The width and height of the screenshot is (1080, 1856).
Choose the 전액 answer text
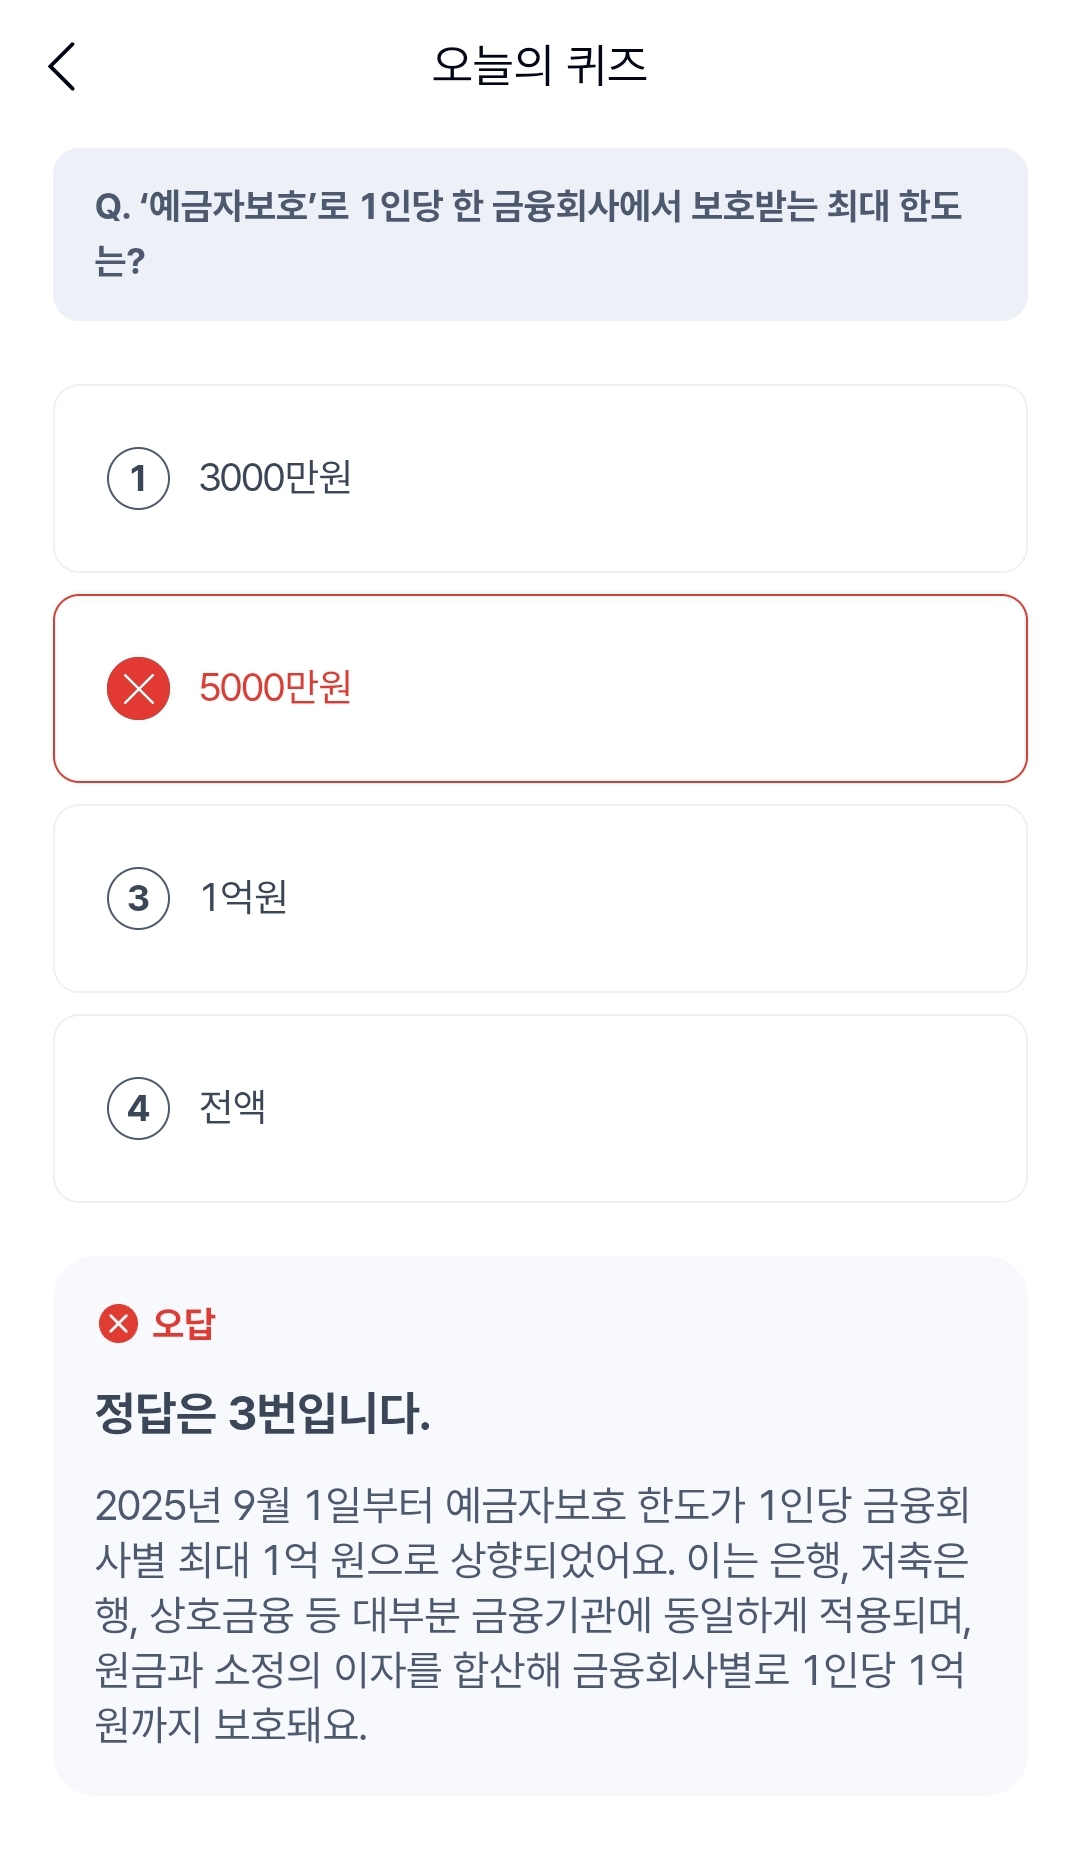tap(232, 1108)
